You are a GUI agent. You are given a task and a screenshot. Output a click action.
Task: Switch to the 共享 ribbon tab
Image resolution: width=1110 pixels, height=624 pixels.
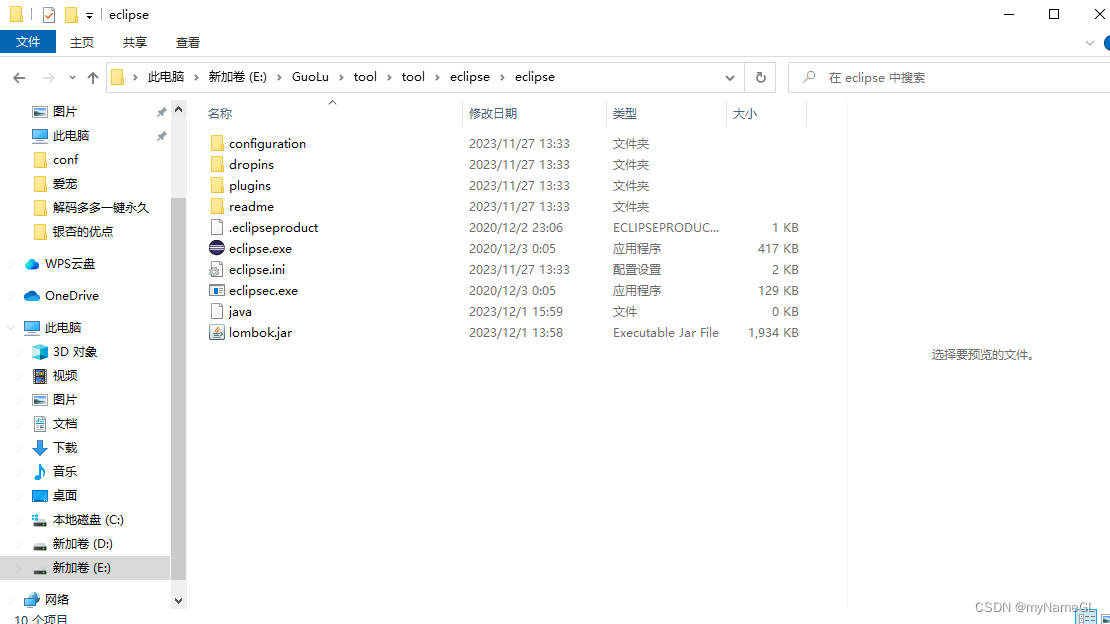(x=135, y=42)
